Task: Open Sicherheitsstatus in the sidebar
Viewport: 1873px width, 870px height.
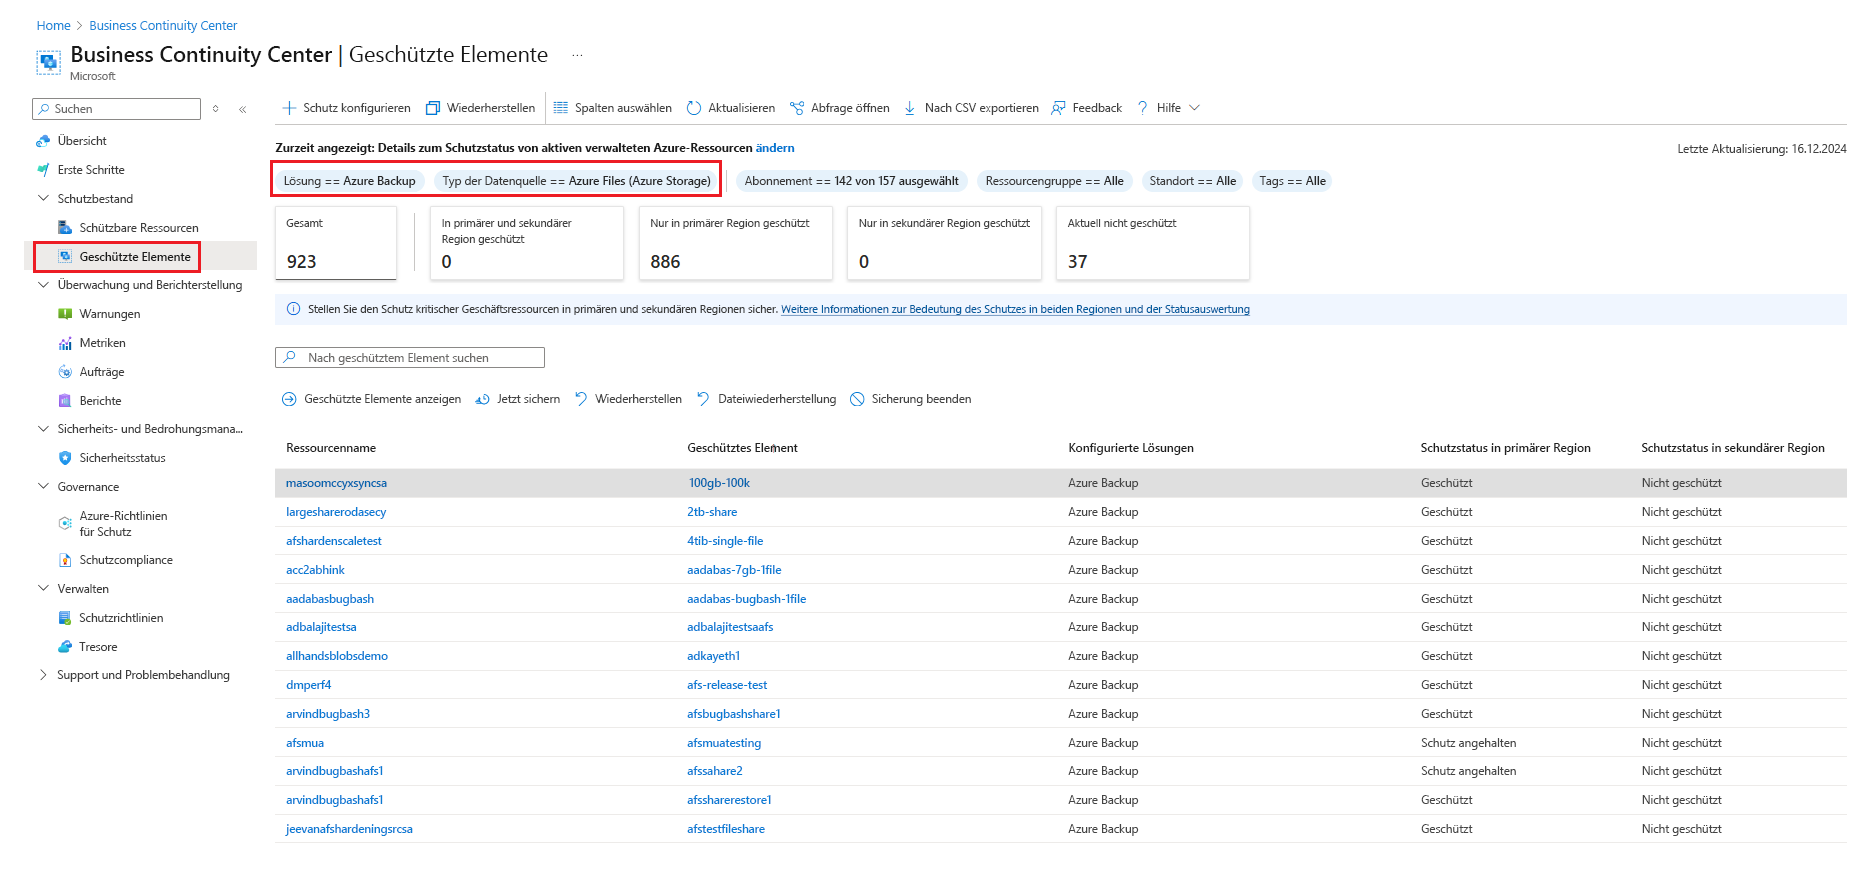Action: (x=122, y=458)
